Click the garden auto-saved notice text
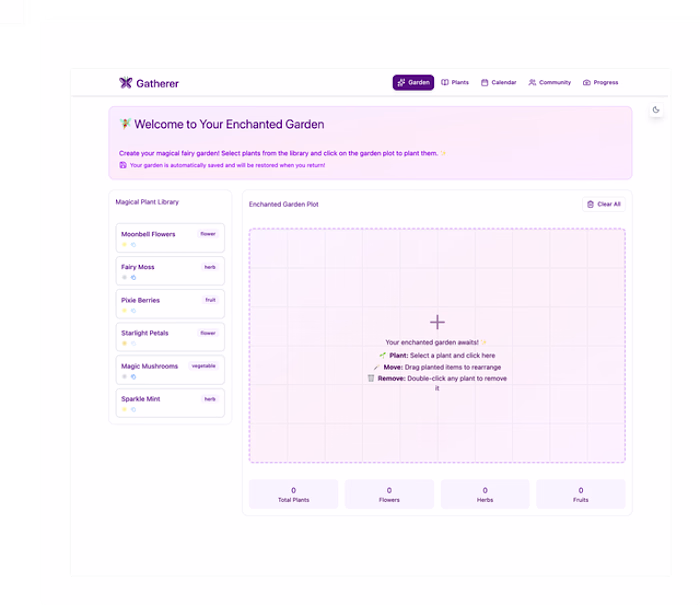700x605 pixels. (x=227, y=165)
